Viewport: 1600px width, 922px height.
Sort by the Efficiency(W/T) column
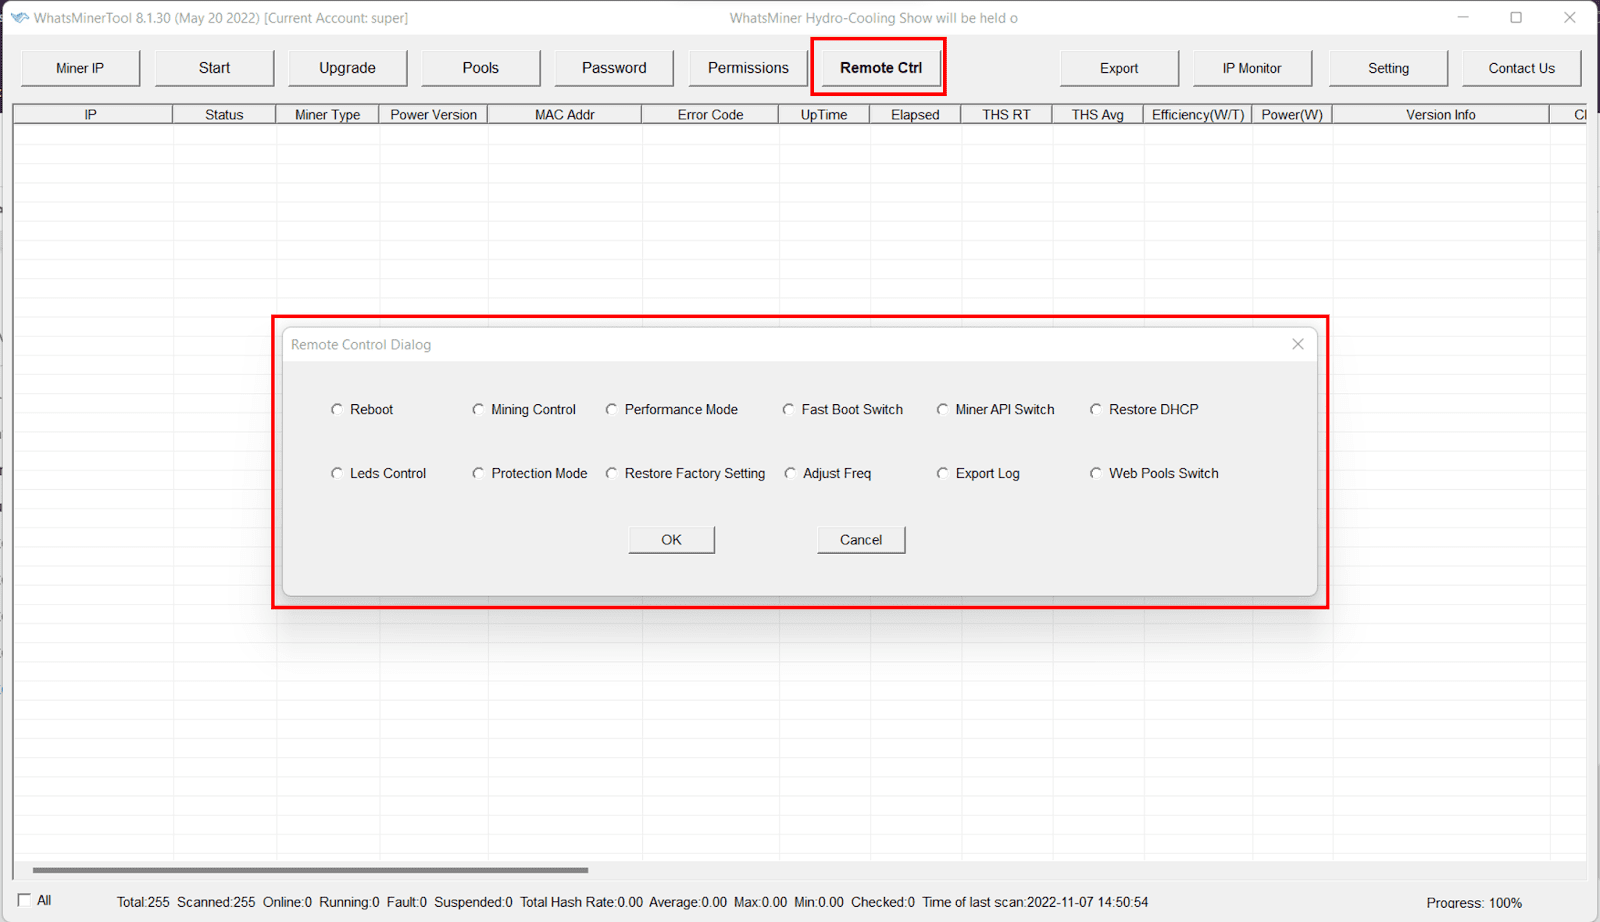pyautogui.click(x=1198, y=115)
